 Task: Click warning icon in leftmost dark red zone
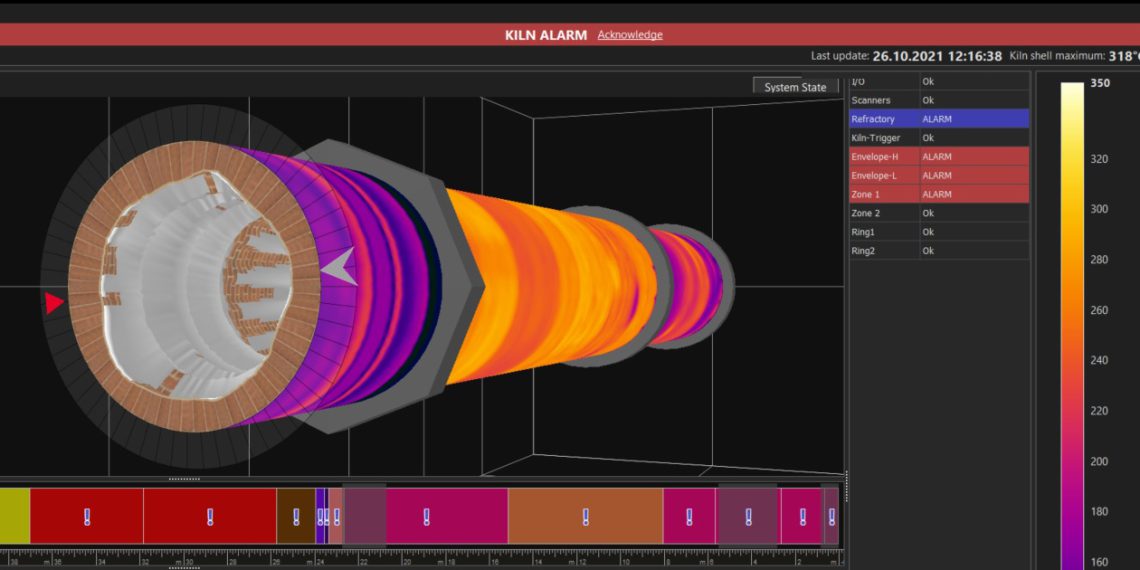tap(87, 517)
